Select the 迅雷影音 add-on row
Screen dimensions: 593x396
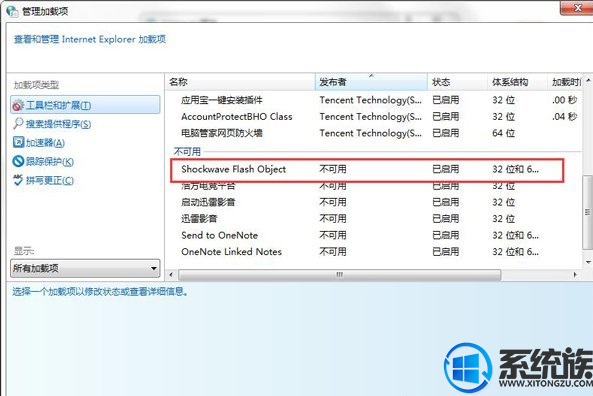(374, 219)
